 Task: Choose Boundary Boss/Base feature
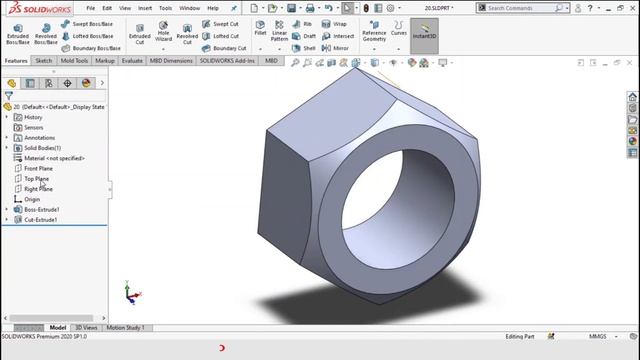coord(91,48)
